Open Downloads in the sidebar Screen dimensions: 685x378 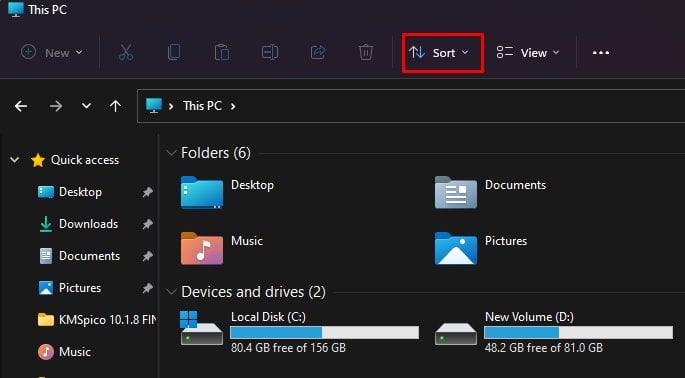click(x=88, y=224)
